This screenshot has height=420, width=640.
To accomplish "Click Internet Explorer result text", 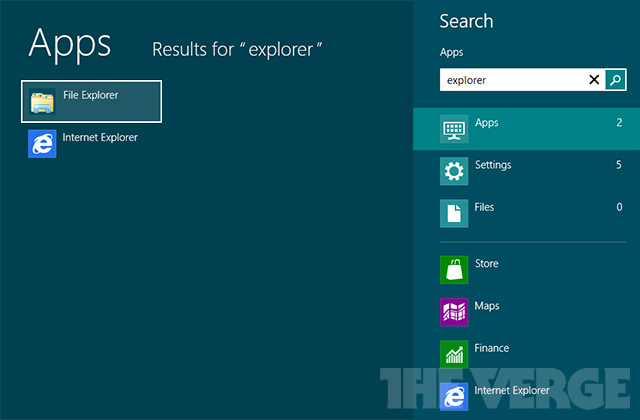I will pyautogui.click(x=100, y=138).
